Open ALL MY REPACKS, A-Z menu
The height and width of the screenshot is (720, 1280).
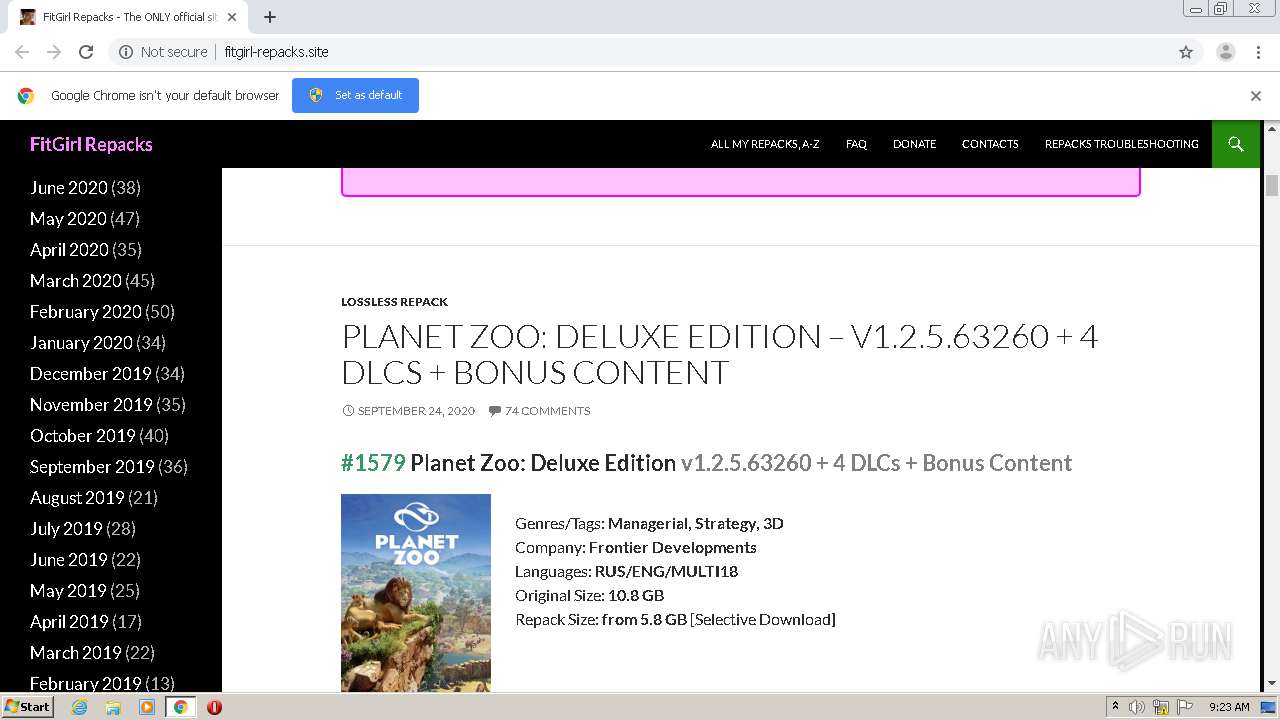point(765,144)
